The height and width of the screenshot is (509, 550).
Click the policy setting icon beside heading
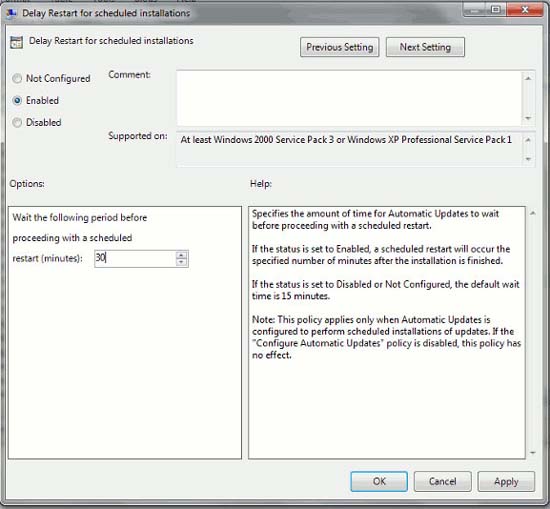coord(16,42)
